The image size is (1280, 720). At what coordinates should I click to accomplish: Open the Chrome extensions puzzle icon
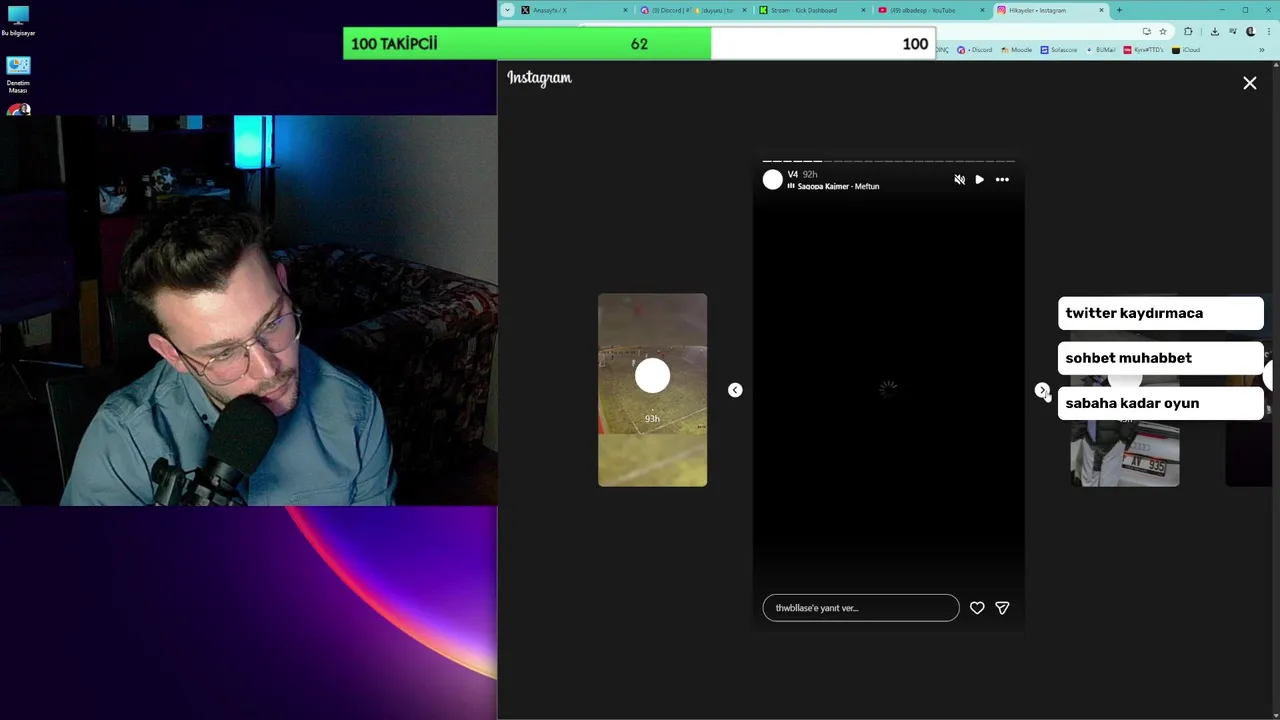[x=1188, y=32]
